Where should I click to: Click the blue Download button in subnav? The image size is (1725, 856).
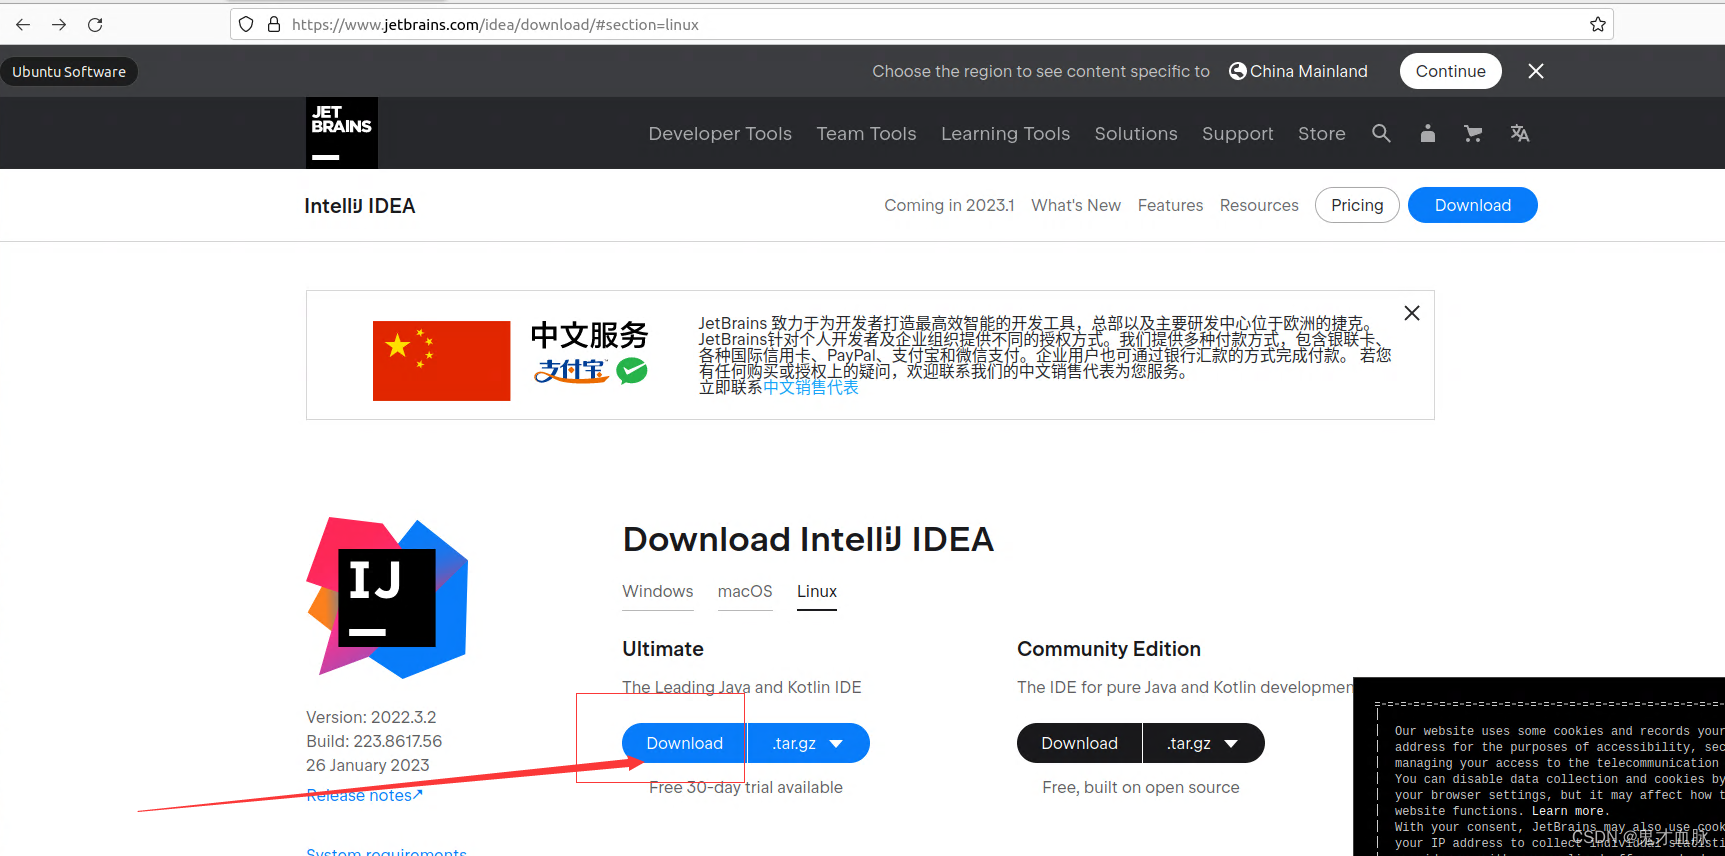(x=1473, y=205)
